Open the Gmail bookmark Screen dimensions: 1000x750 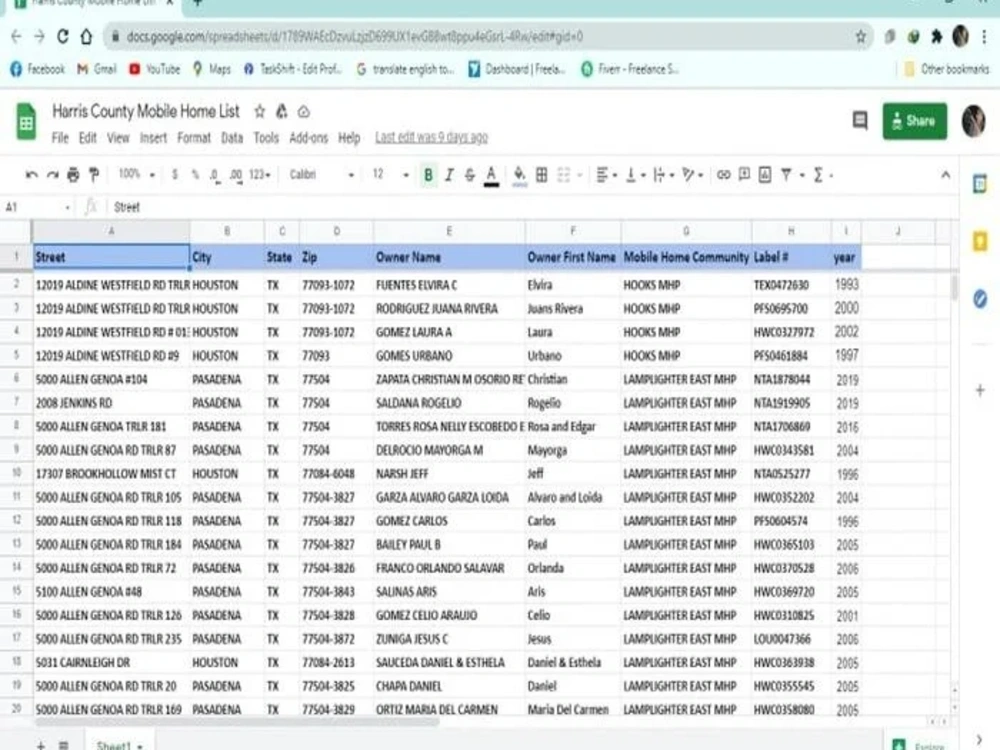coord(97,69)
